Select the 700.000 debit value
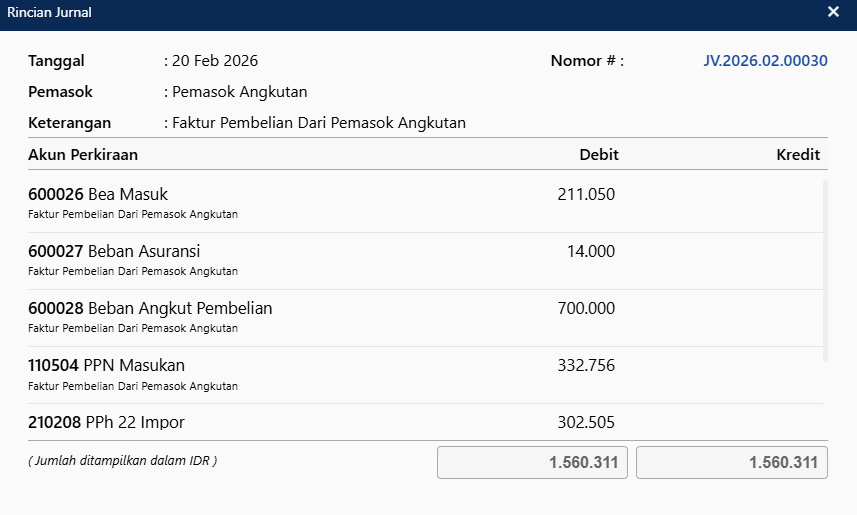Image resolution: width=857 pixels, height=515 pixels. point(586,309)
